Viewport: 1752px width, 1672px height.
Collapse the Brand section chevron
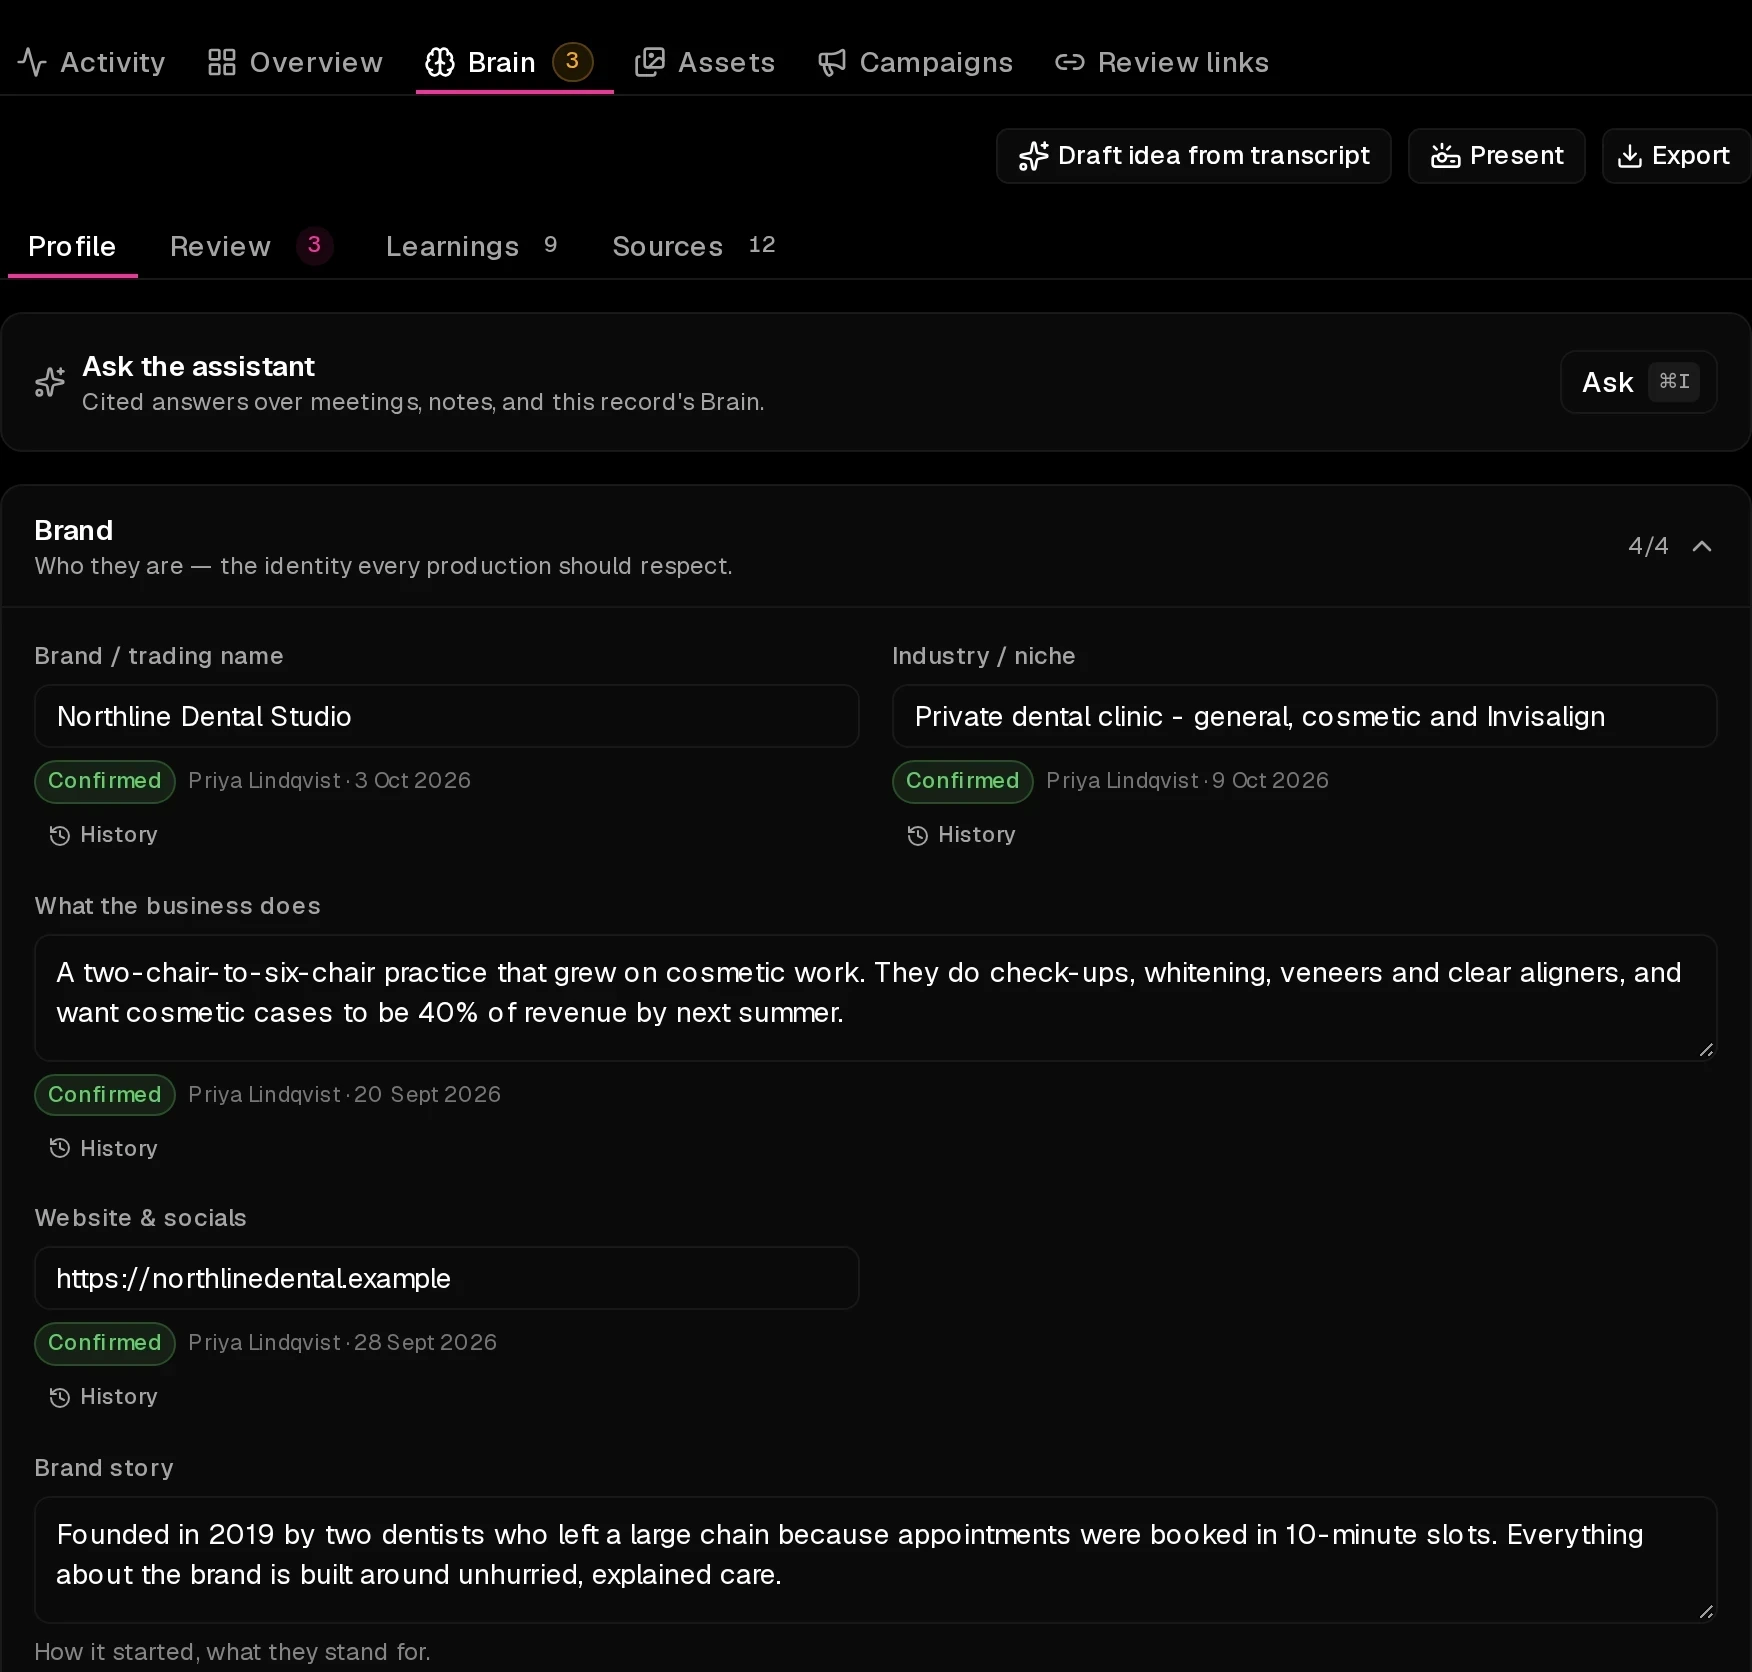(1702, 546)
